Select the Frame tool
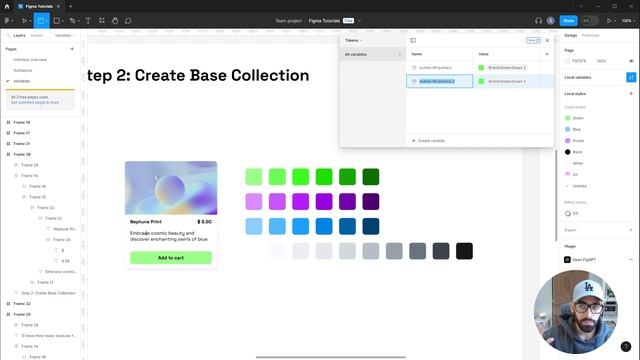Screen dimensions: 640x360 pos(41,21)
